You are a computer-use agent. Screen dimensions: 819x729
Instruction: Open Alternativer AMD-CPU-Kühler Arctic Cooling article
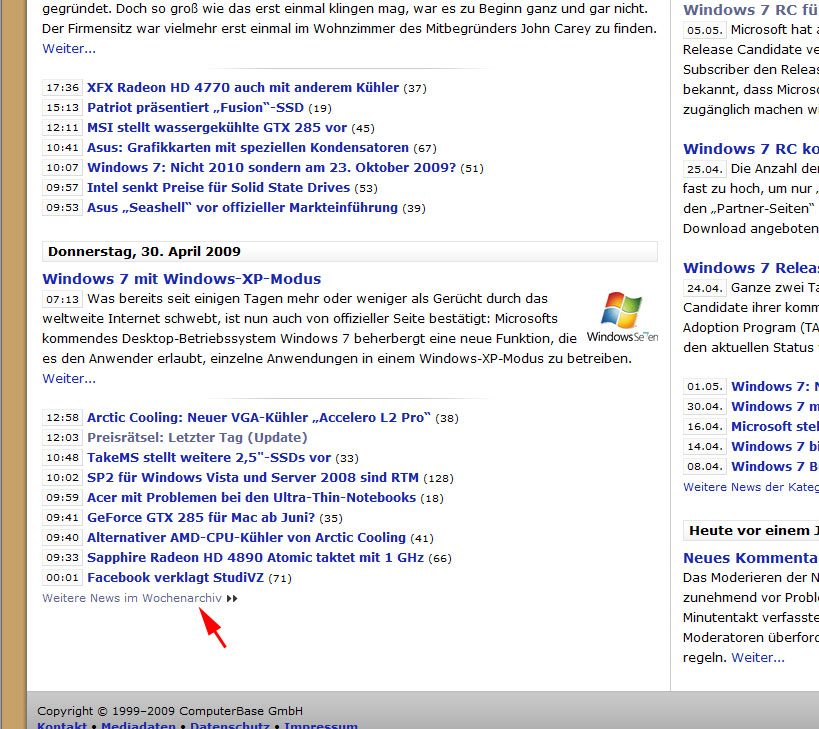[x=247, y=538]
